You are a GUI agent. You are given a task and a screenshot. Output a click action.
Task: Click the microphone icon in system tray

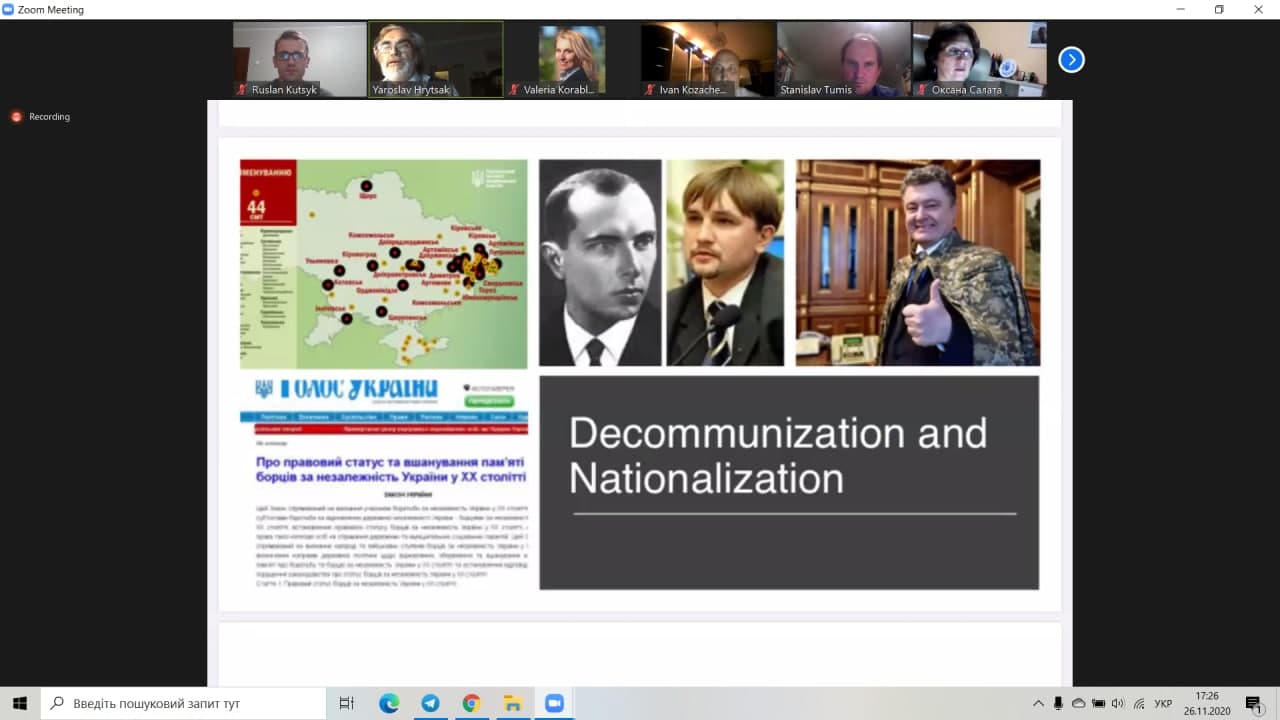[x=1058, y=703]
